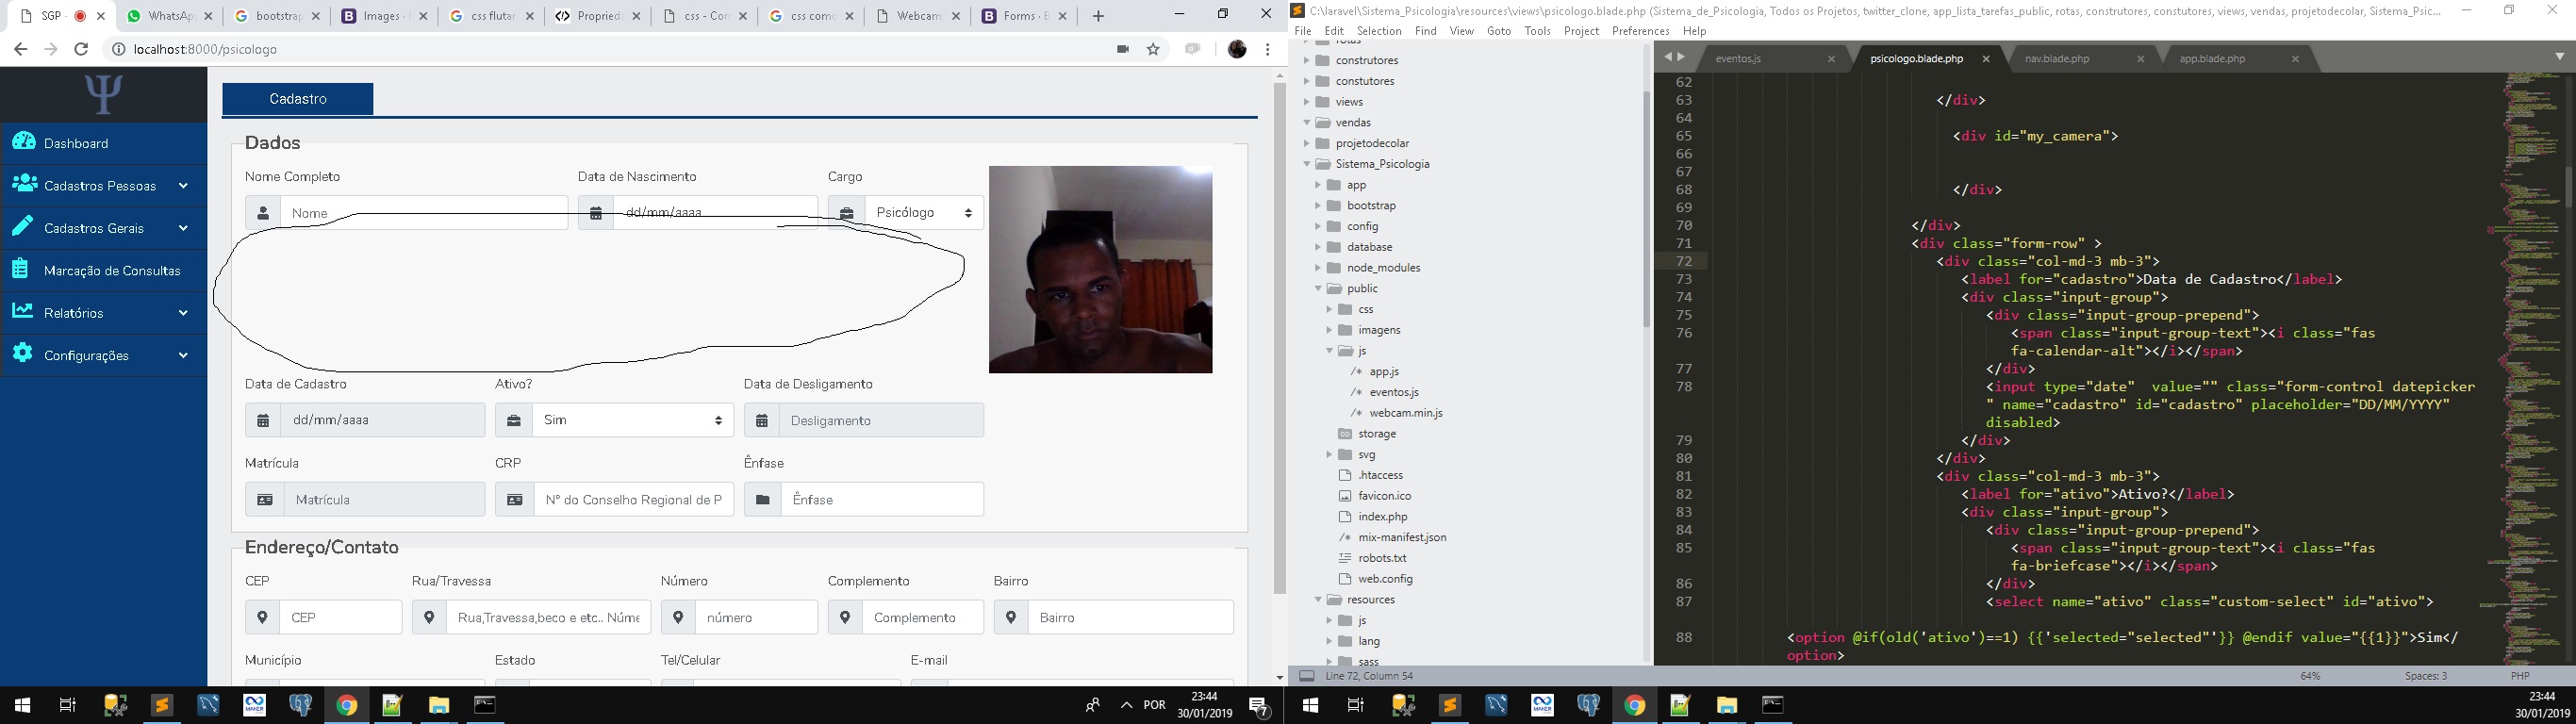Open webcam.min.js file in Sublime sidebar
Viewport: 2576px width, 724px height.
1406,413
